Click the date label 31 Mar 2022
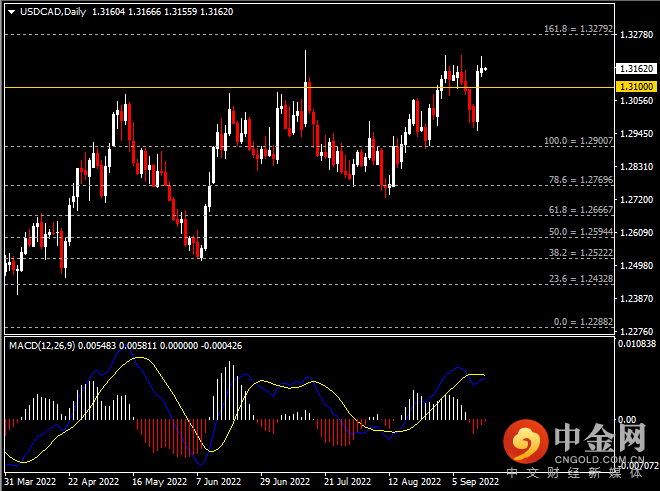This screenshot has height=491, width=660. point(30,482)
